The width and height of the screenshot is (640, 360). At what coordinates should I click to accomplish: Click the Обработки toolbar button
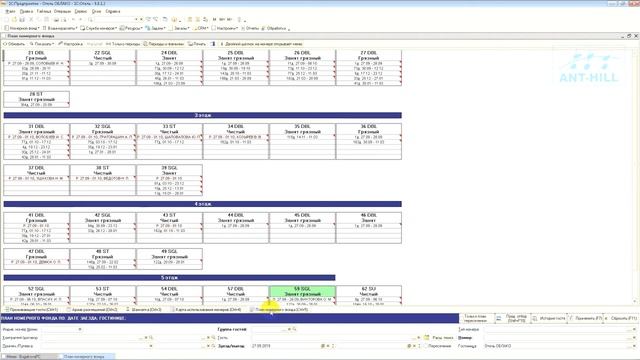point(274,28)
